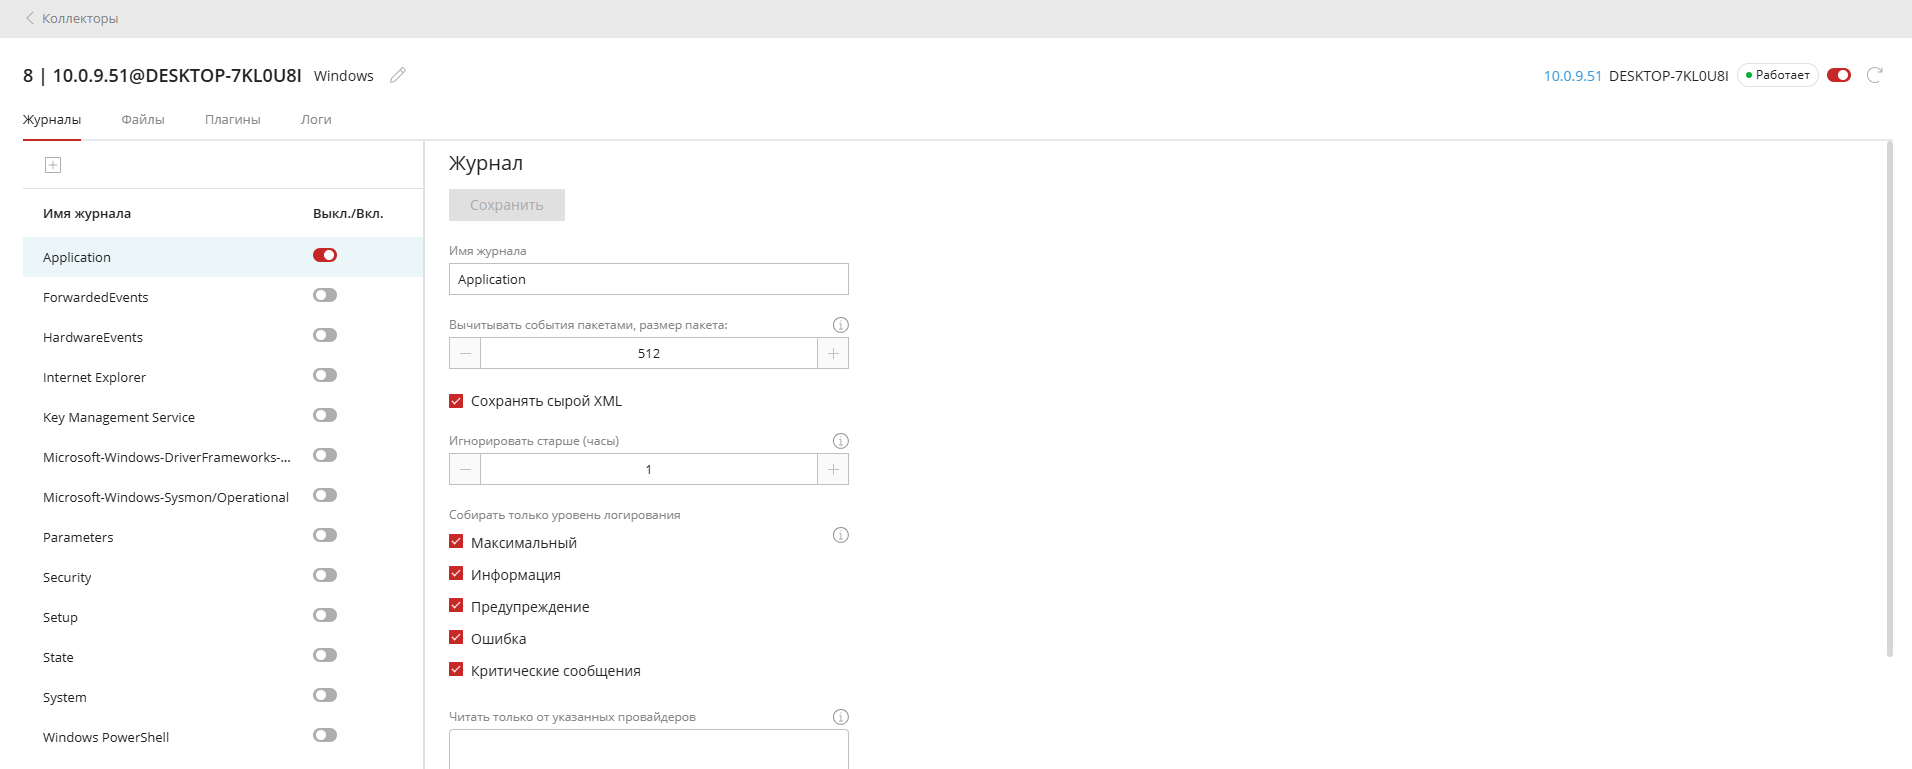Enable the Parameters journal toggle
Viewport: 1912px width, 769px height.
tap(325, 535)
